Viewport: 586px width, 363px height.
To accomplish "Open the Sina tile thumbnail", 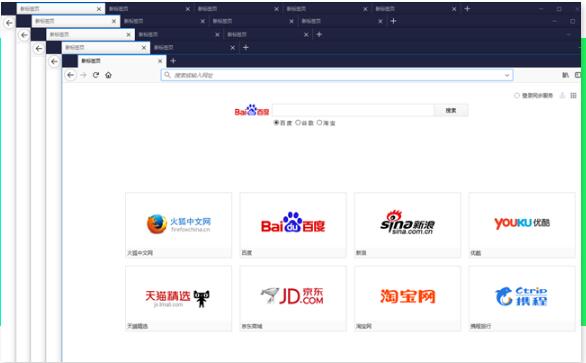I will point(407,225).
